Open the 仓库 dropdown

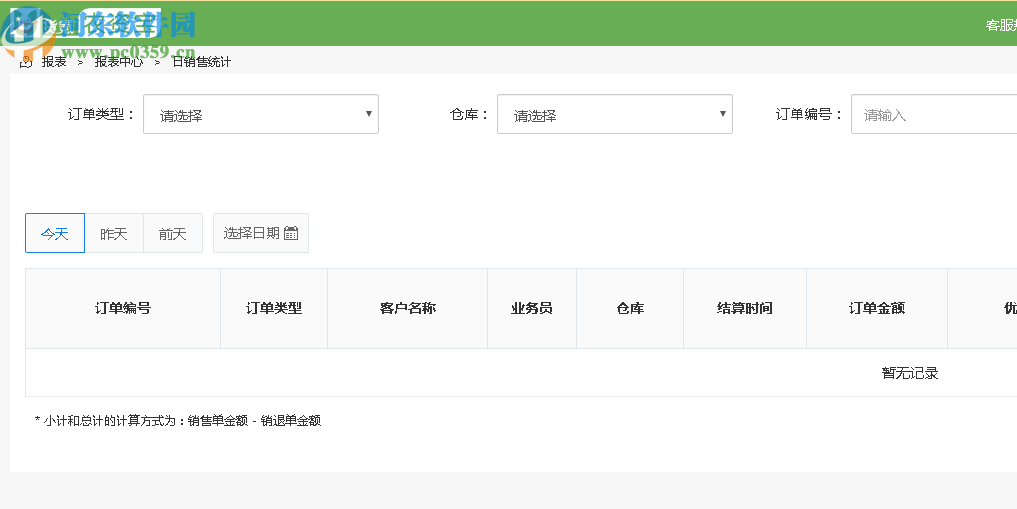click(615, 114)
